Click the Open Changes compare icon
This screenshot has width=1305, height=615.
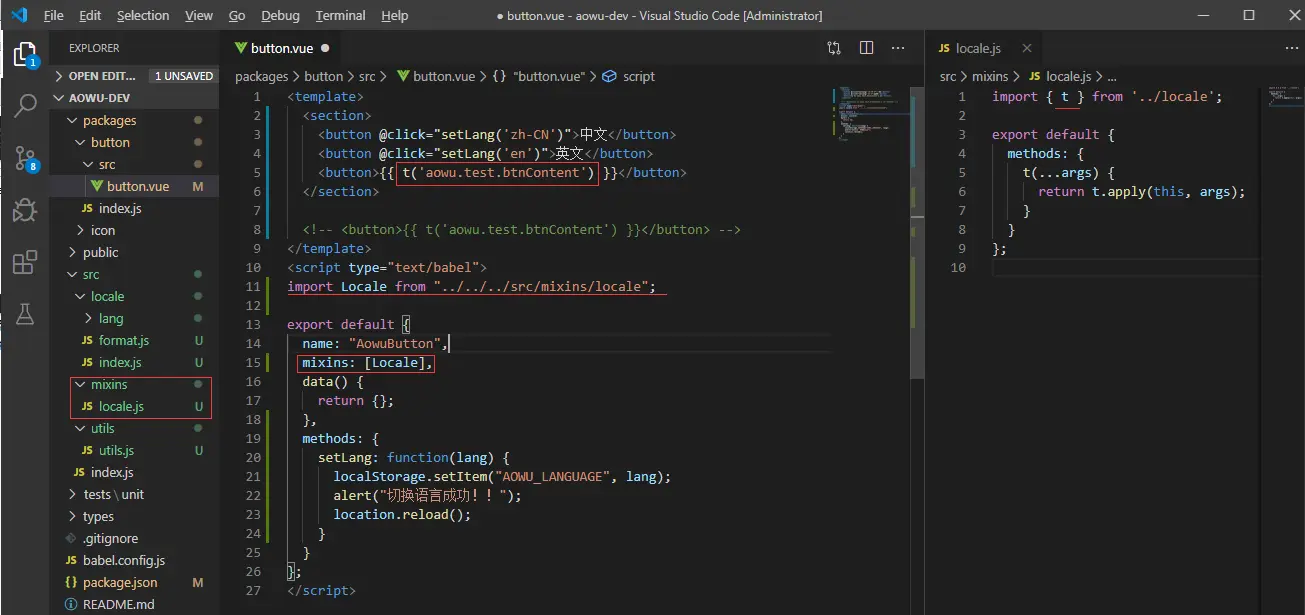(834, 48)
